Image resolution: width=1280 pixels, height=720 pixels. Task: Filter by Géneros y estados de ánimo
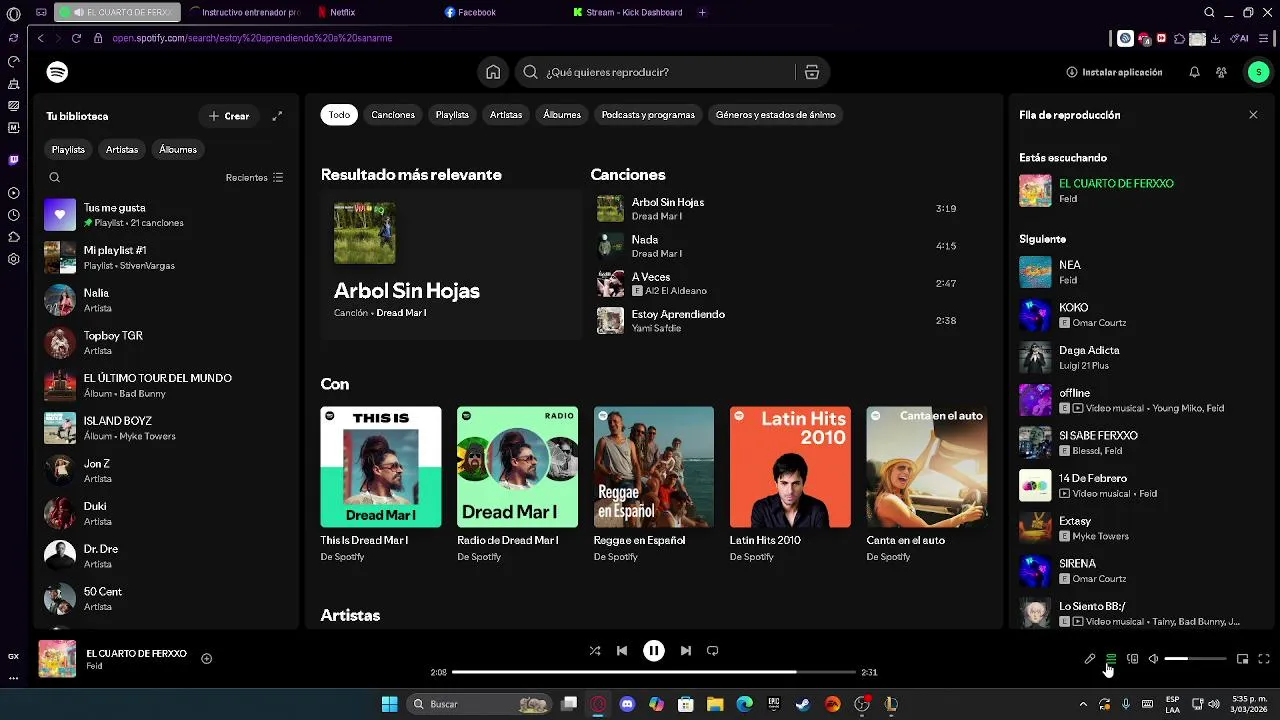tap(776, 115)
